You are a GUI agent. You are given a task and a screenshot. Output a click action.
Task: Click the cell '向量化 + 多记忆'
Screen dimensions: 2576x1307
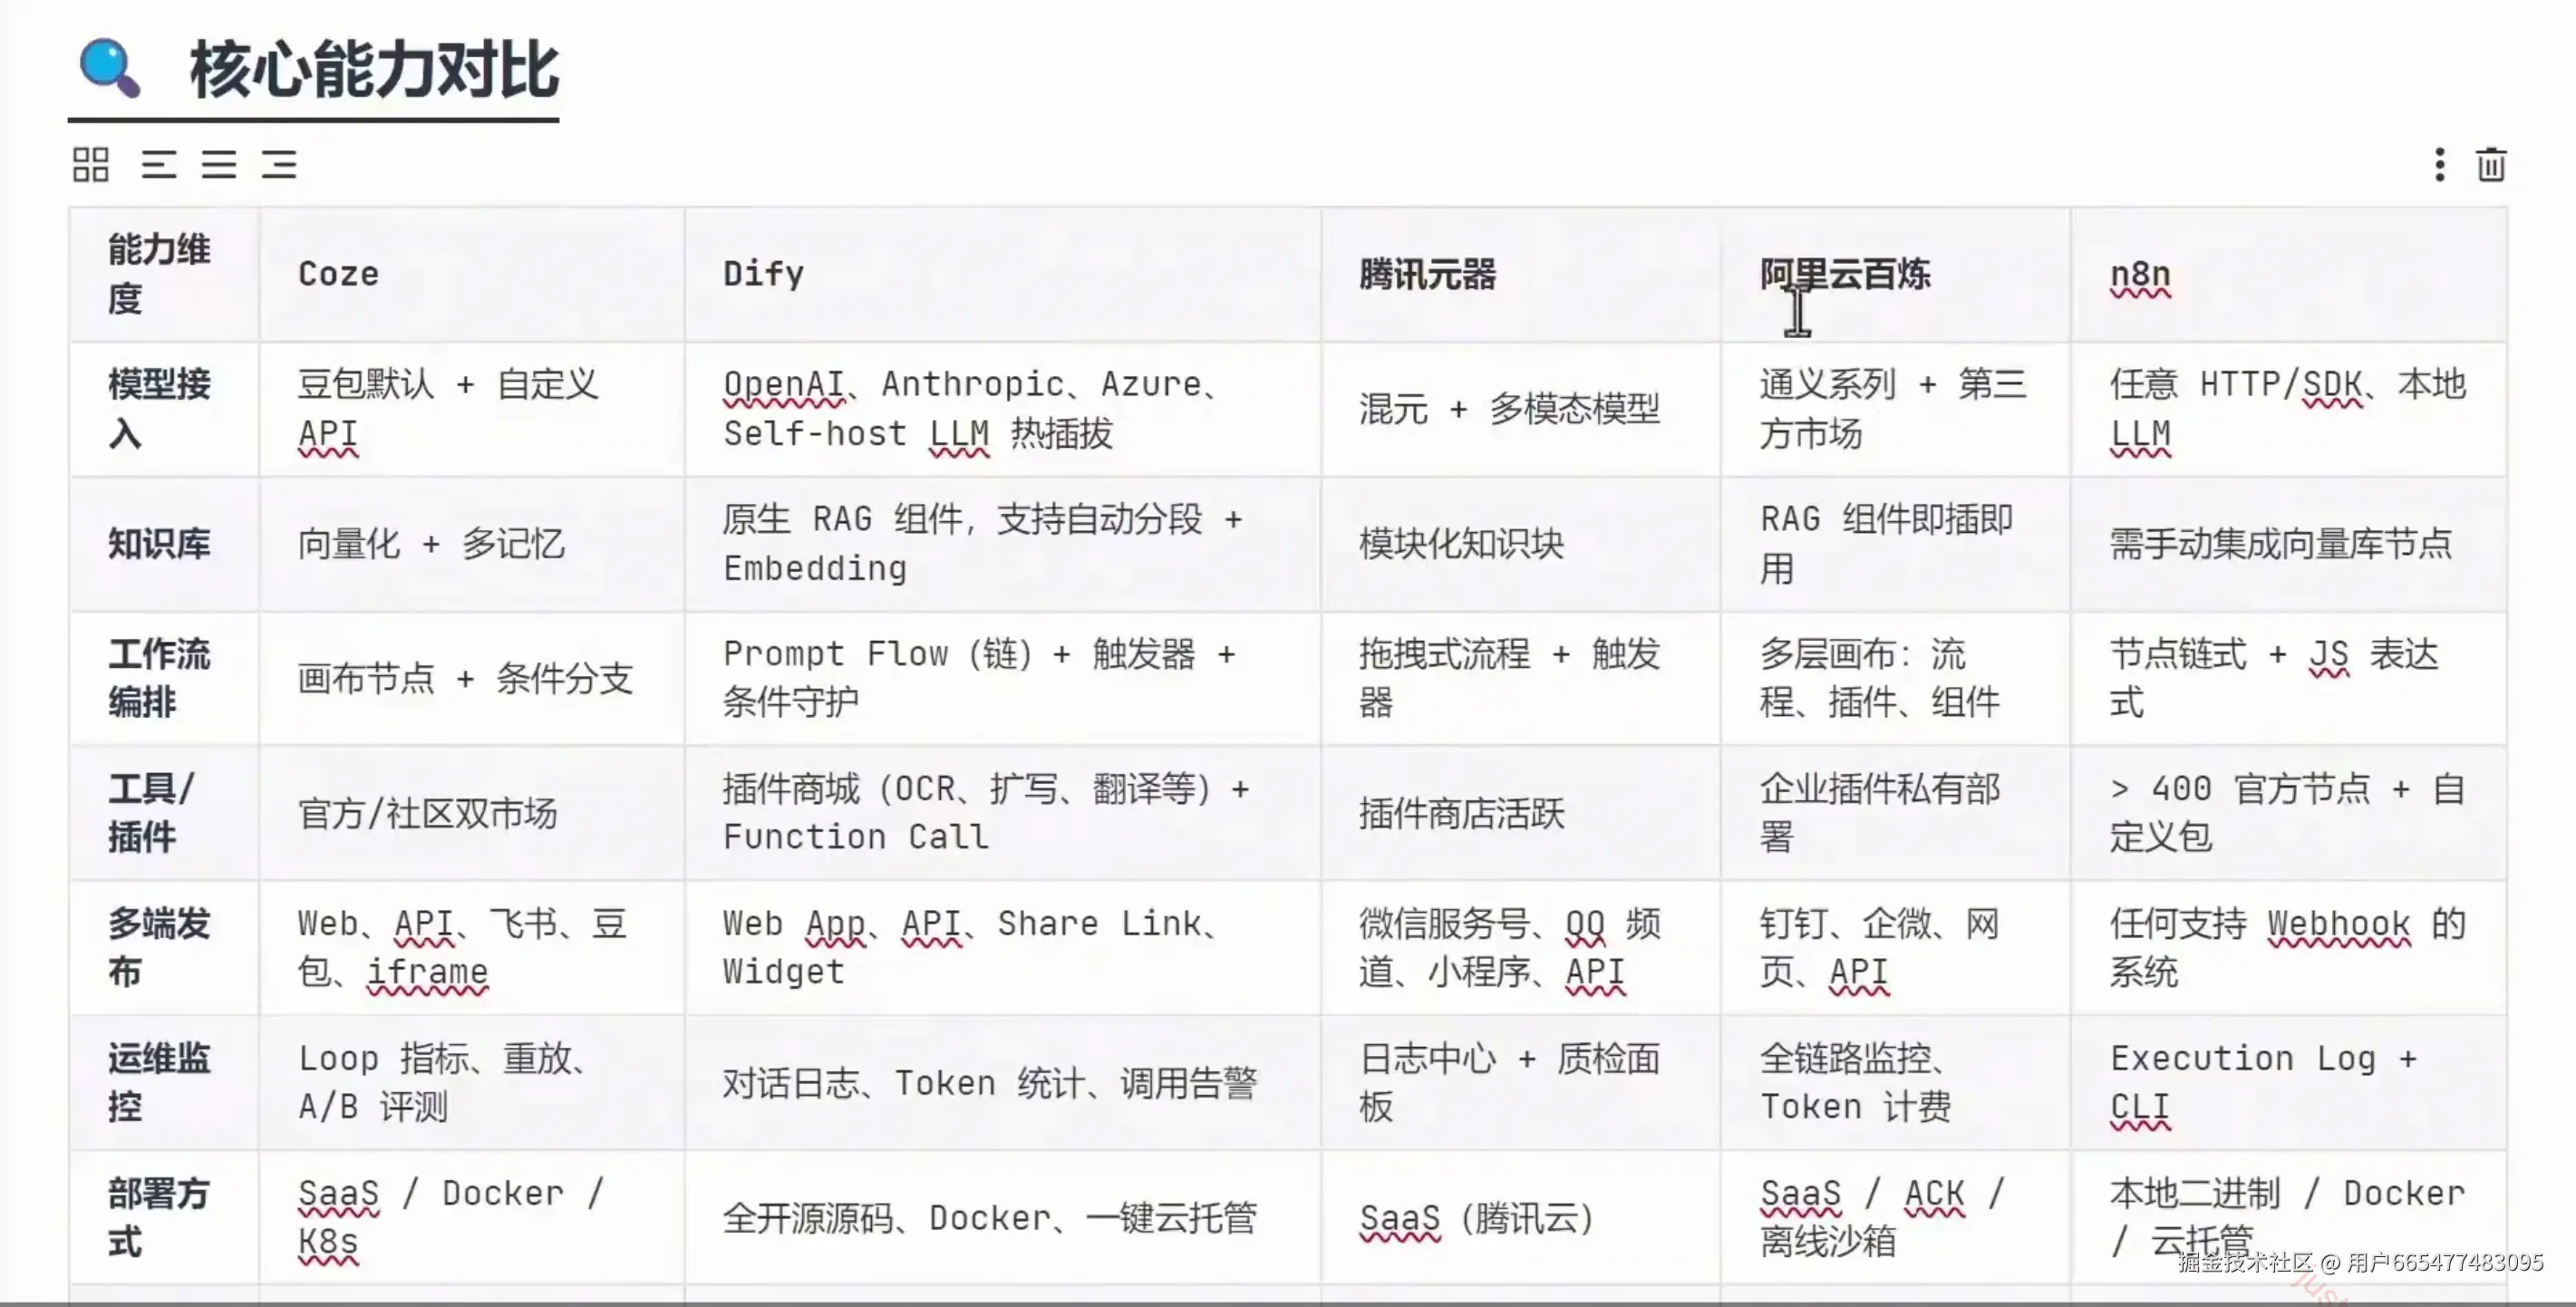pos(472,544)
